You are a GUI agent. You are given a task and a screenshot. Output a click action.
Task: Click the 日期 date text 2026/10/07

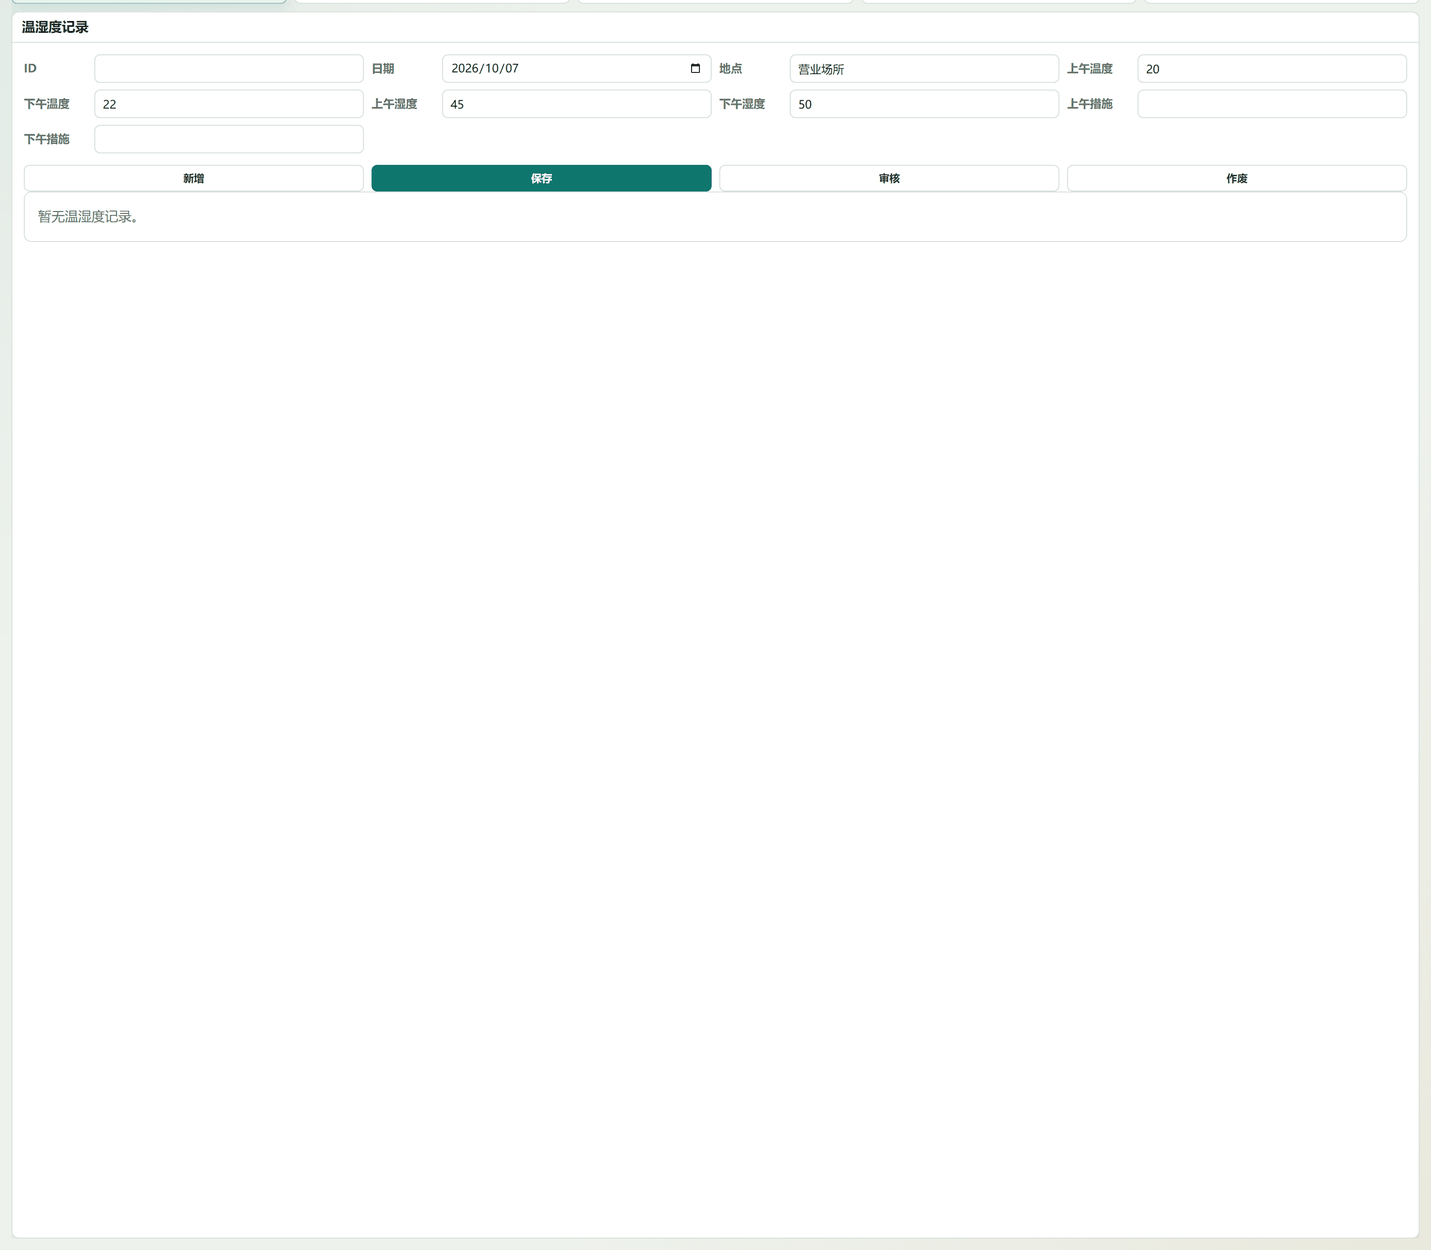(x=485, y=68)
